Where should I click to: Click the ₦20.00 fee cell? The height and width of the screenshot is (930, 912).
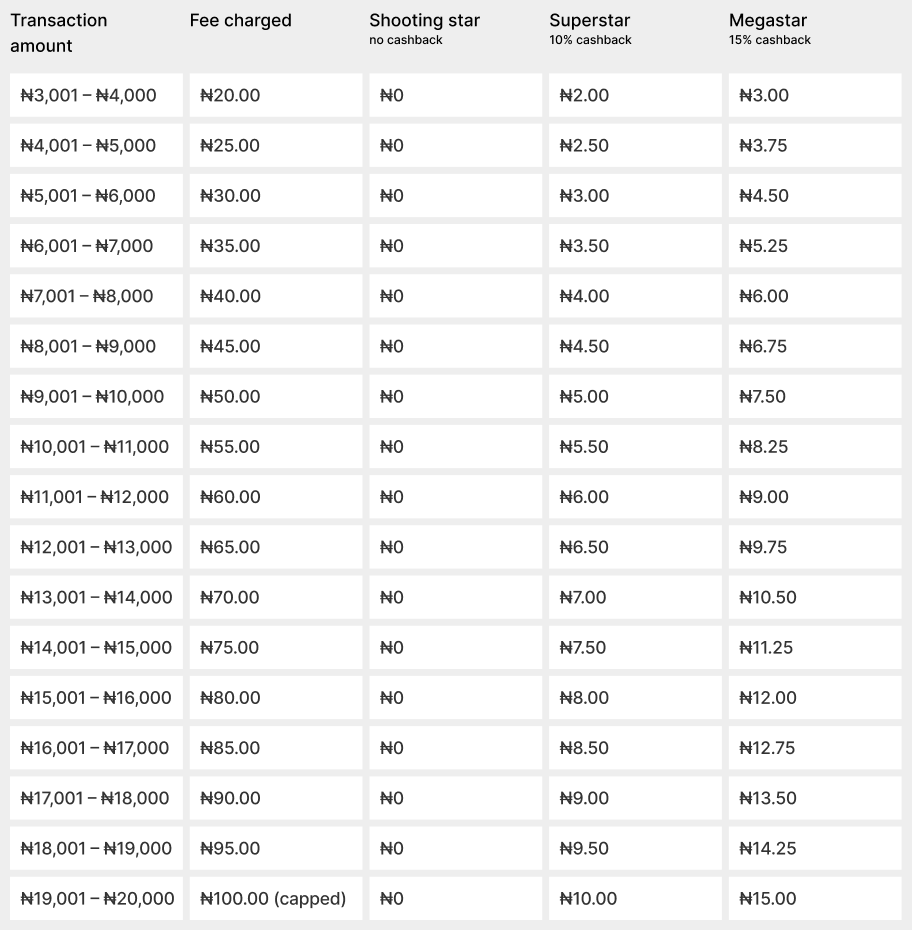point(276,95)
